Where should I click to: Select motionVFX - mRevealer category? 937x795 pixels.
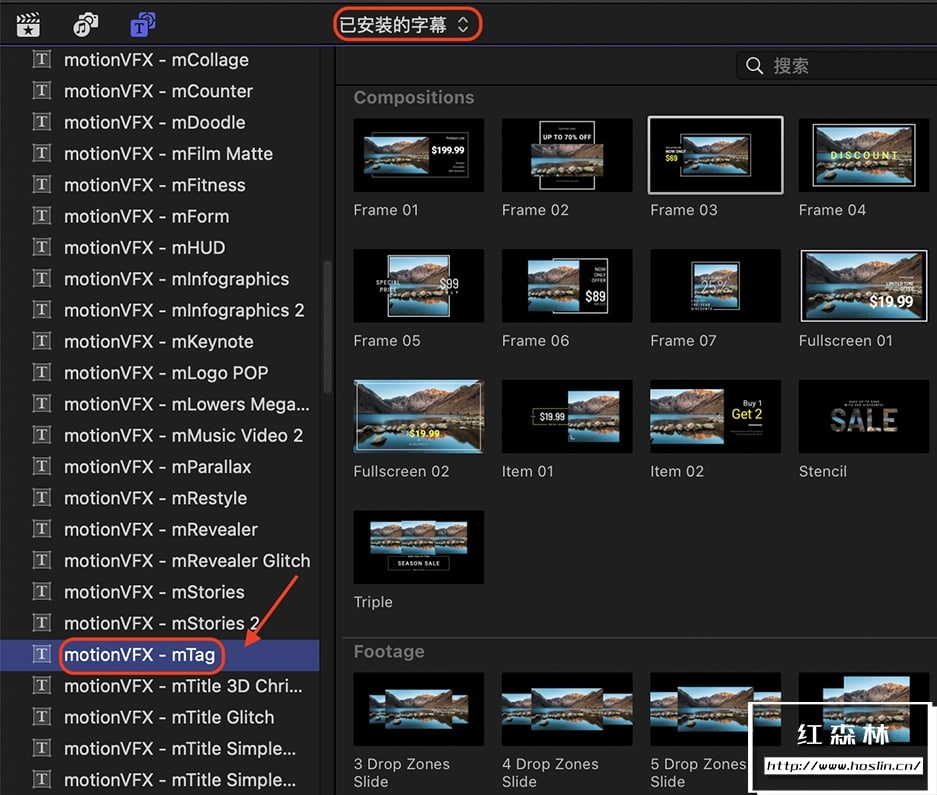(160, 529)
